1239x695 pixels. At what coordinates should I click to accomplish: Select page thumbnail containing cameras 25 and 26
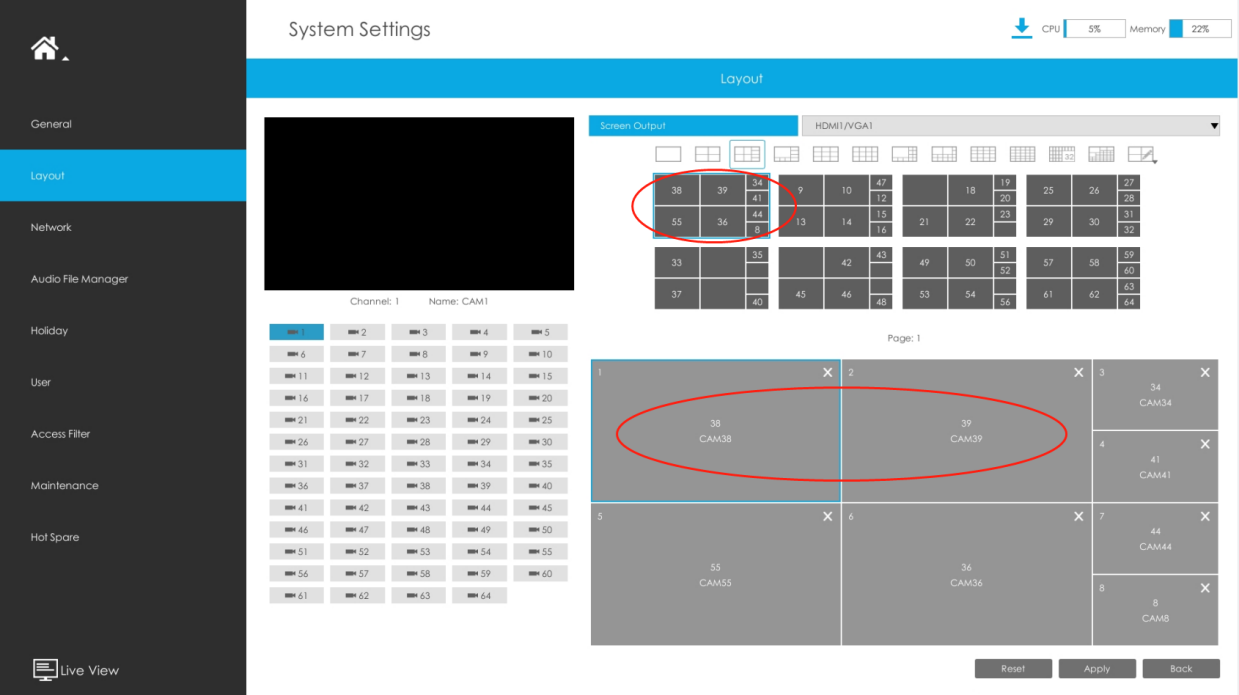coord(1083,206)
